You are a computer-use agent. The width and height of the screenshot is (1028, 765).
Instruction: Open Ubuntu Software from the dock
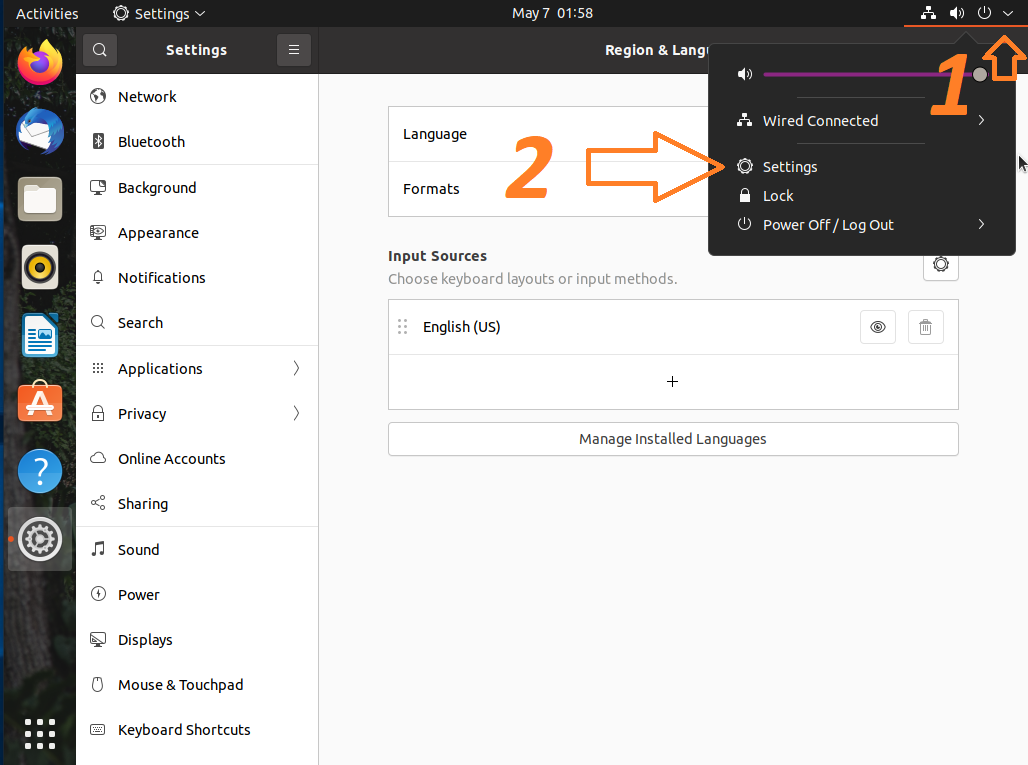tap(40, 403)
